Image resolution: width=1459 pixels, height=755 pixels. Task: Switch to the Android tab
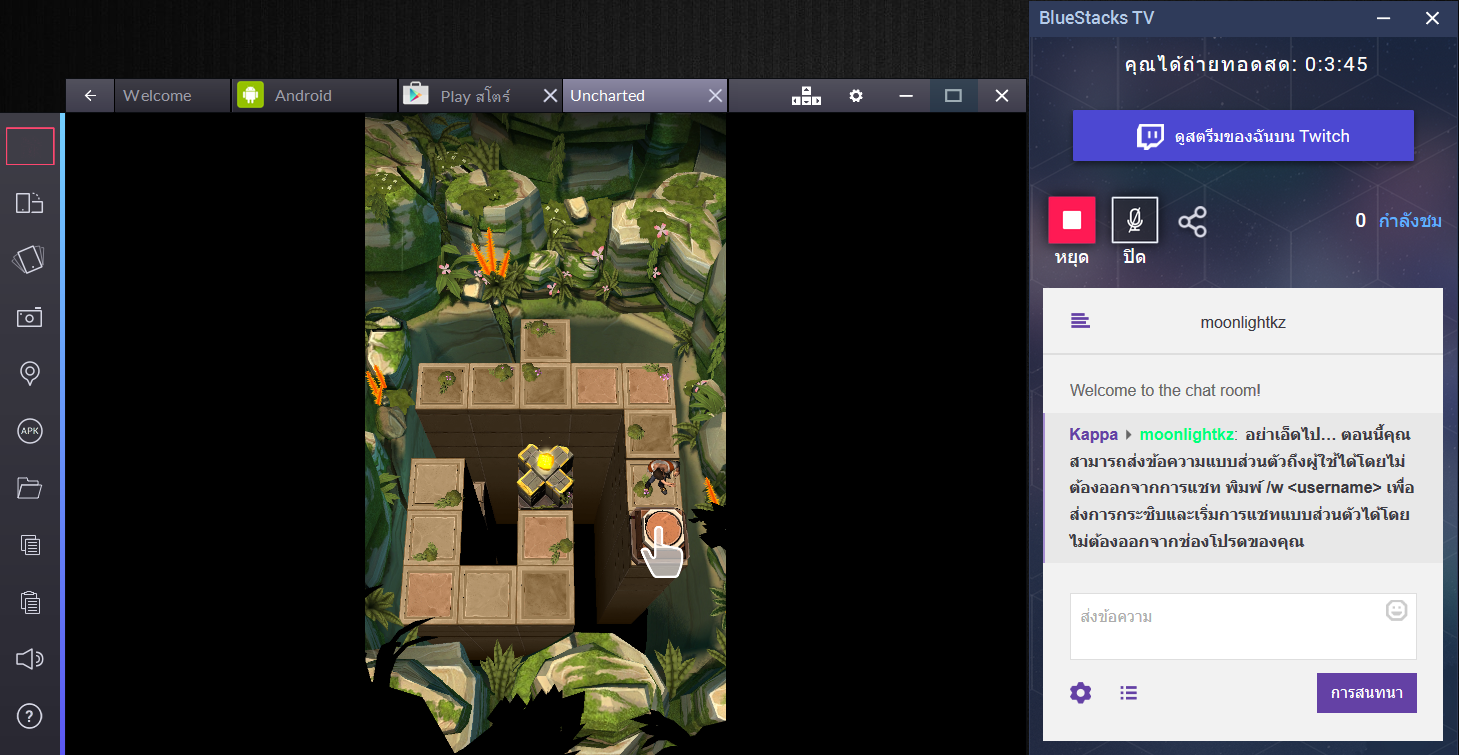click(x=314, y=96)
